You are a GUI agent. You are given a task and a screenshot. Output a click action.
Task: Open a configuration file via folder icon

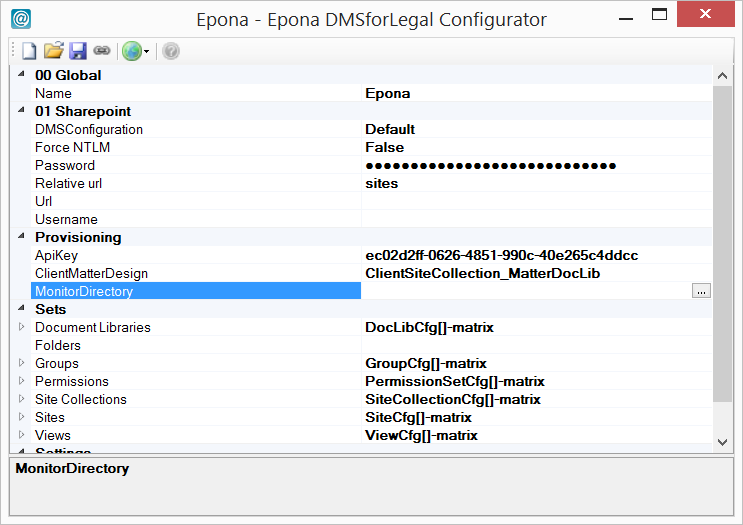point(54,51)
